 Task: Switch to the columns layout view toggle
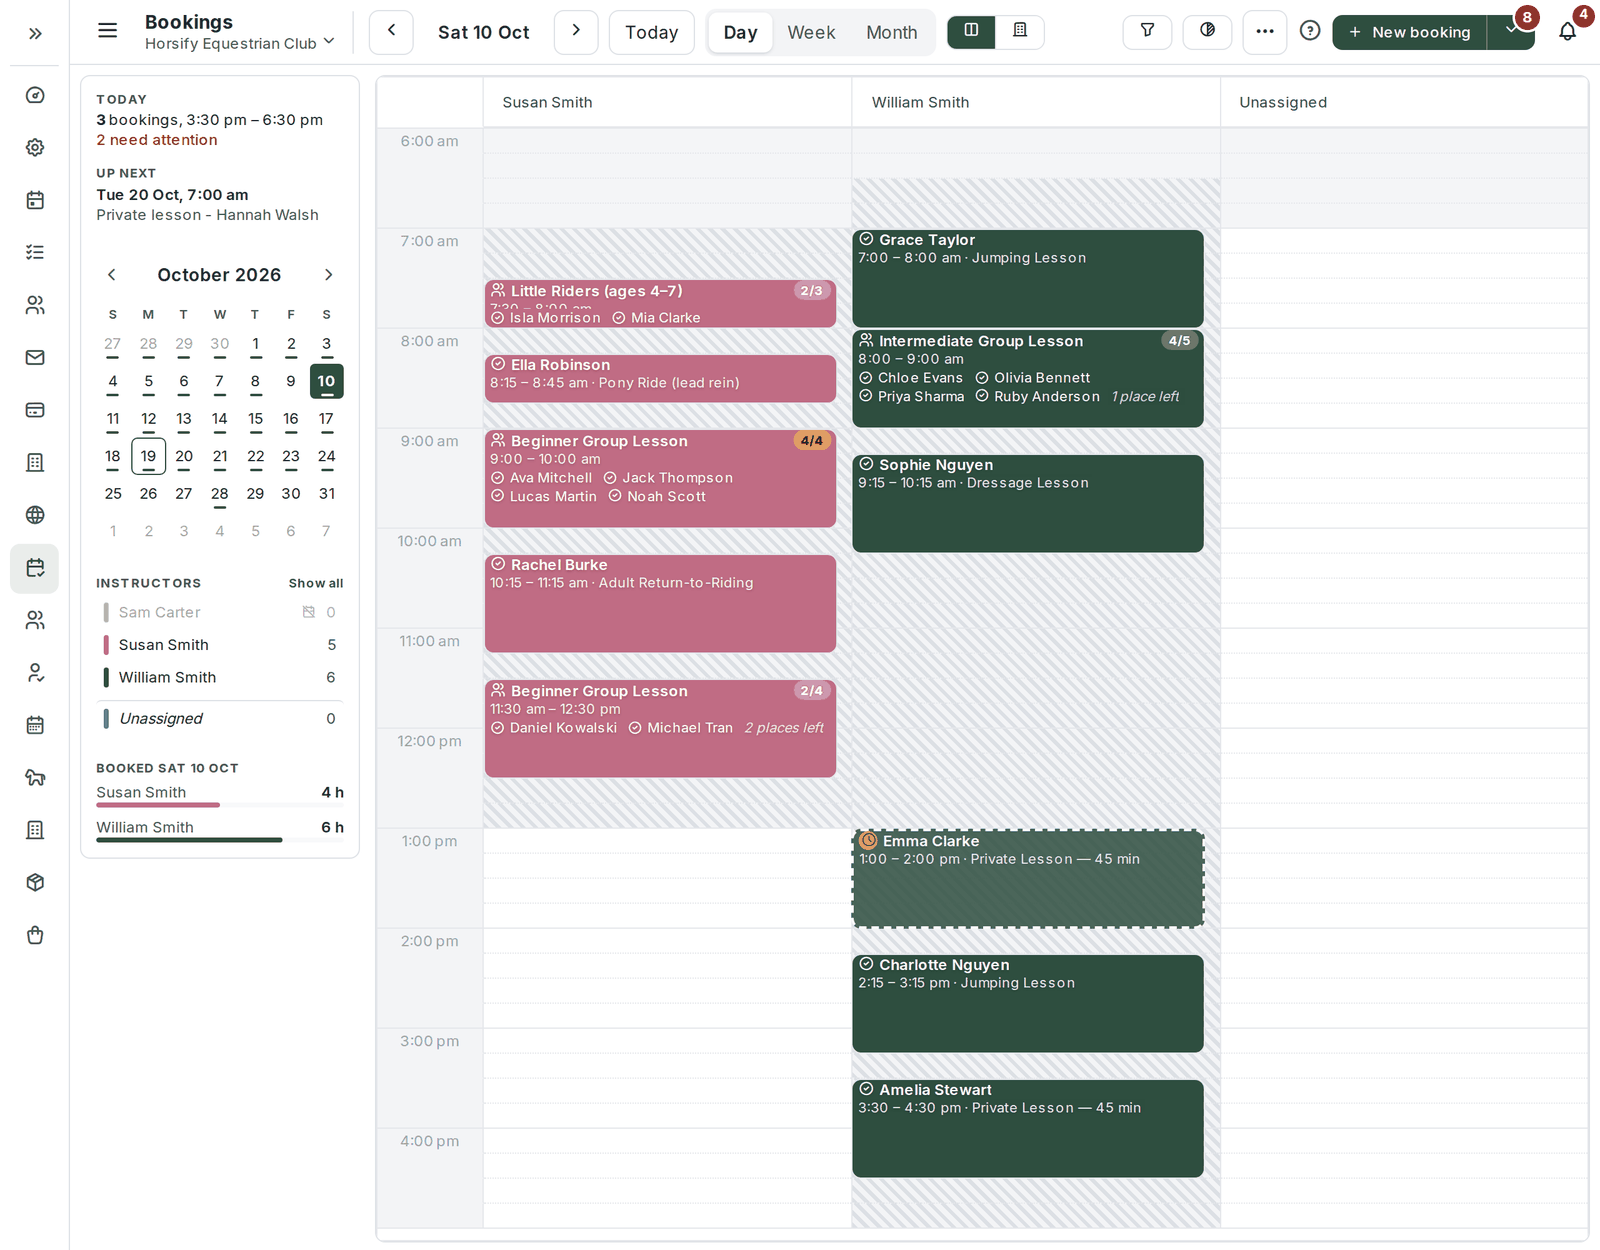tap(971, 31)
